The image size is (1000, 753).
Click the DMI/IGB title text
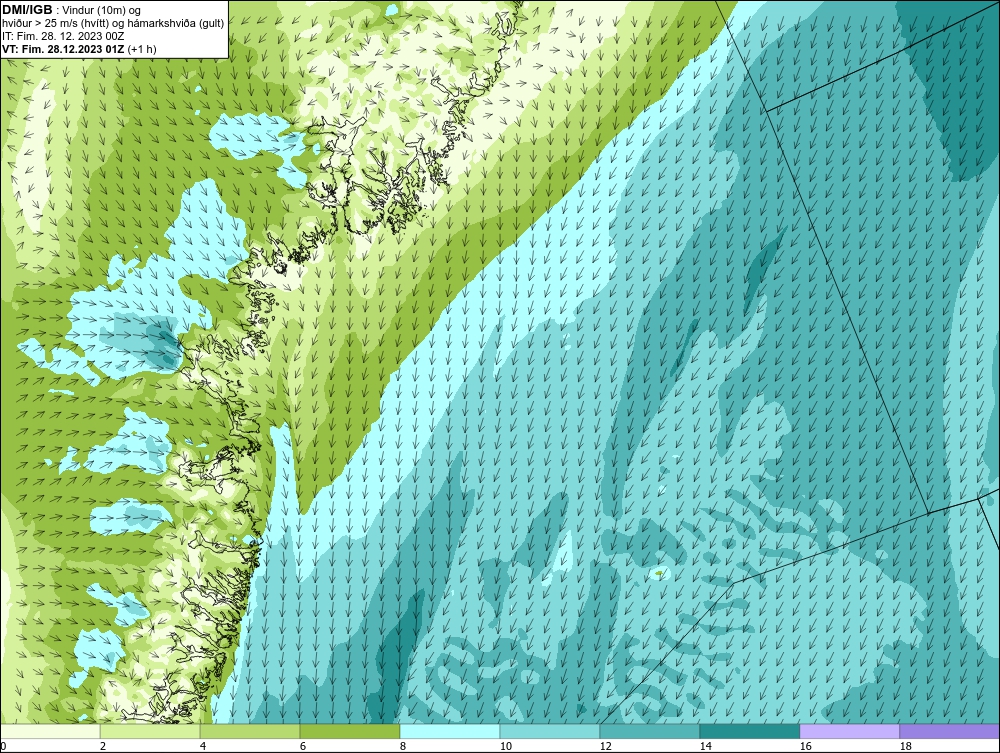27,10
